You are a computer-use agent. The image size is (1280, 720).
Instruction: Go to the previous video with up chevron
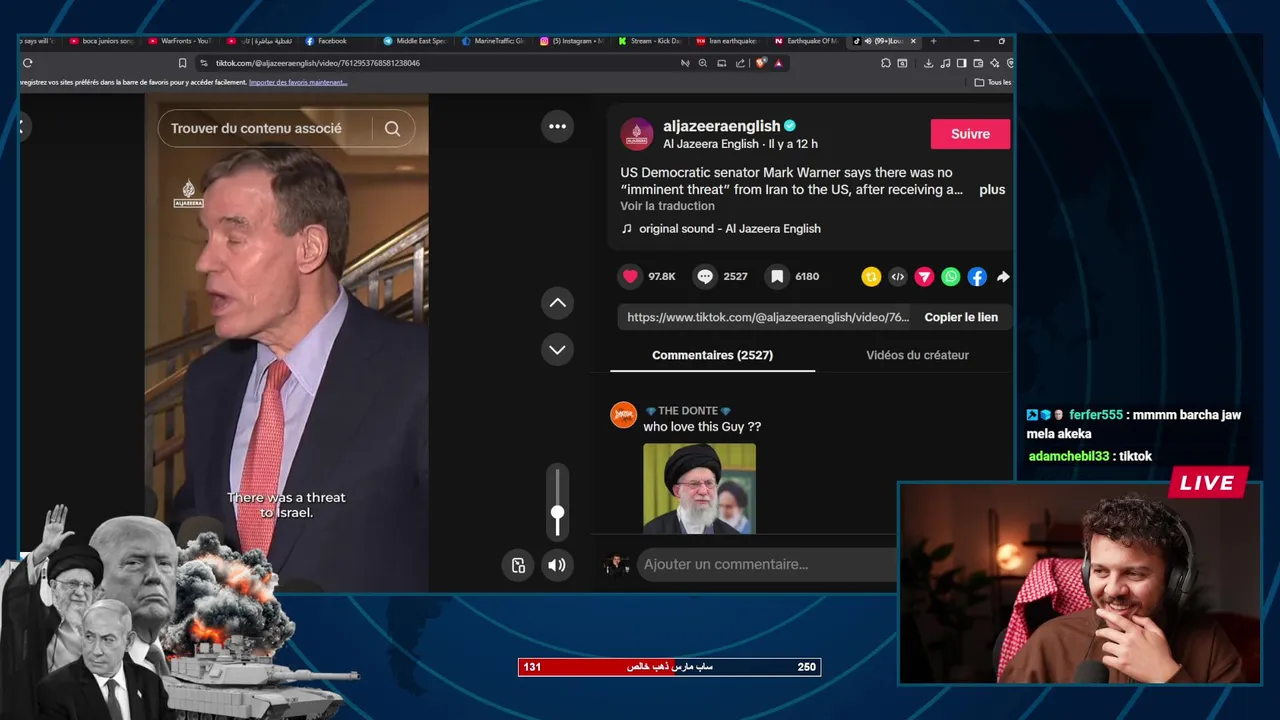tap(557, 303)
